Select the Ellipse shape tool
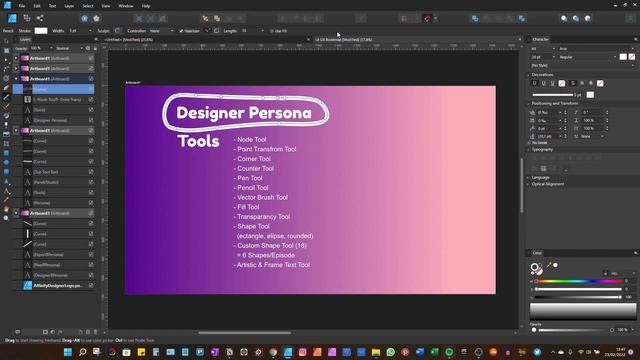The width and height of the screenshot is (640, 360). pyautogui.click(x=6, y=162)
